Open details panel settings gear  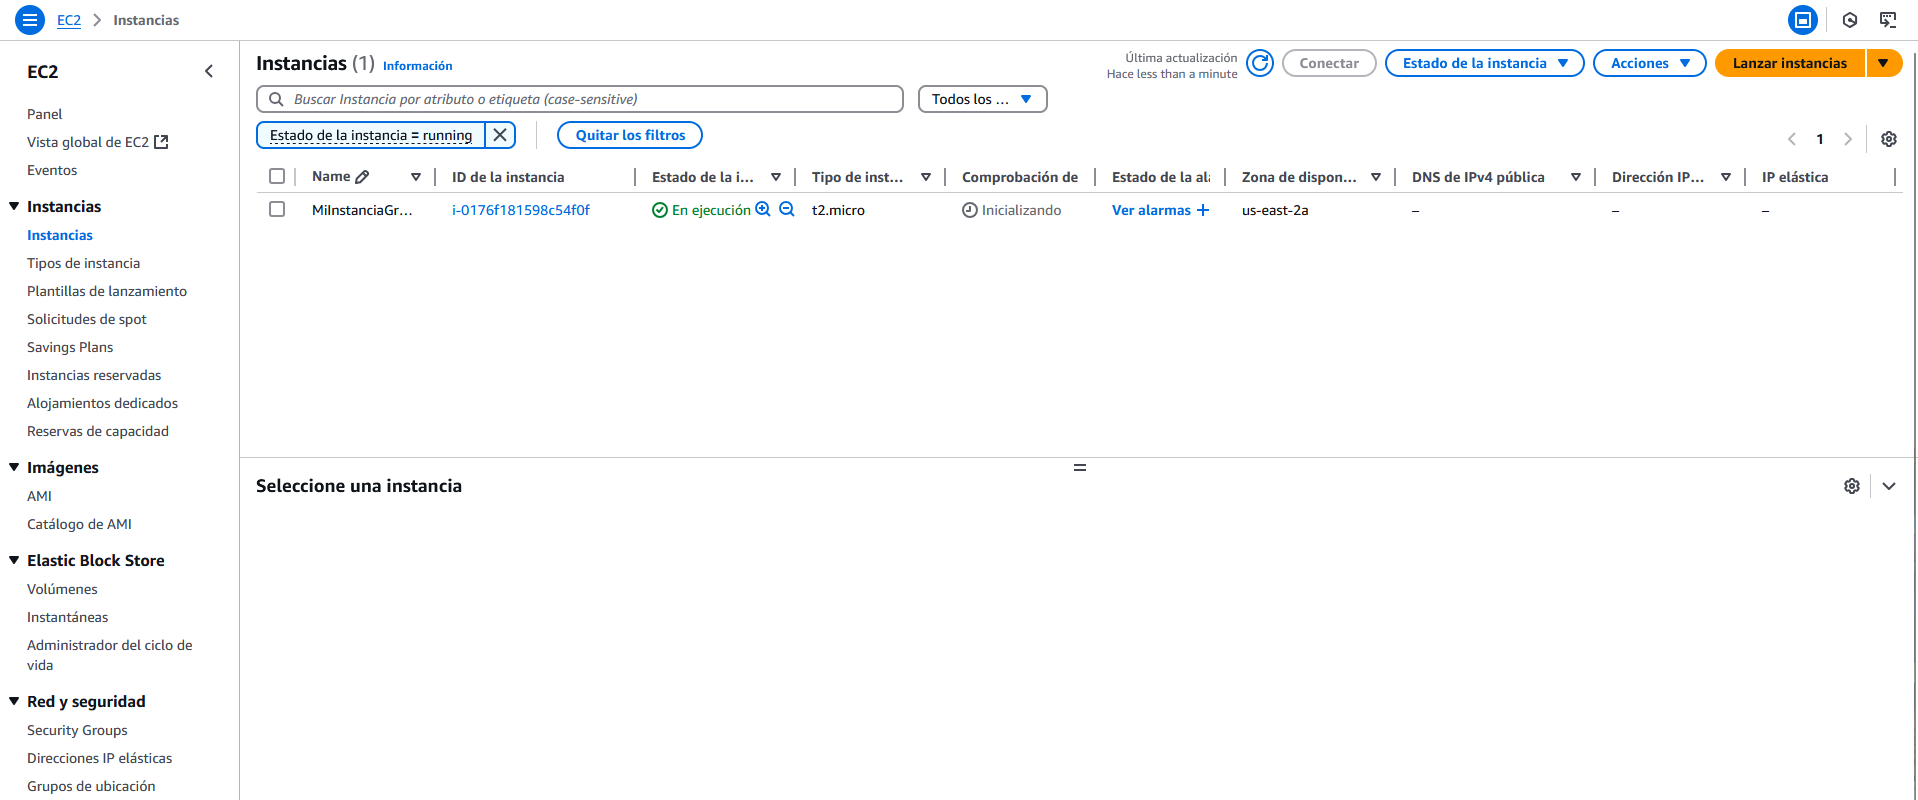coord(1852,486)
